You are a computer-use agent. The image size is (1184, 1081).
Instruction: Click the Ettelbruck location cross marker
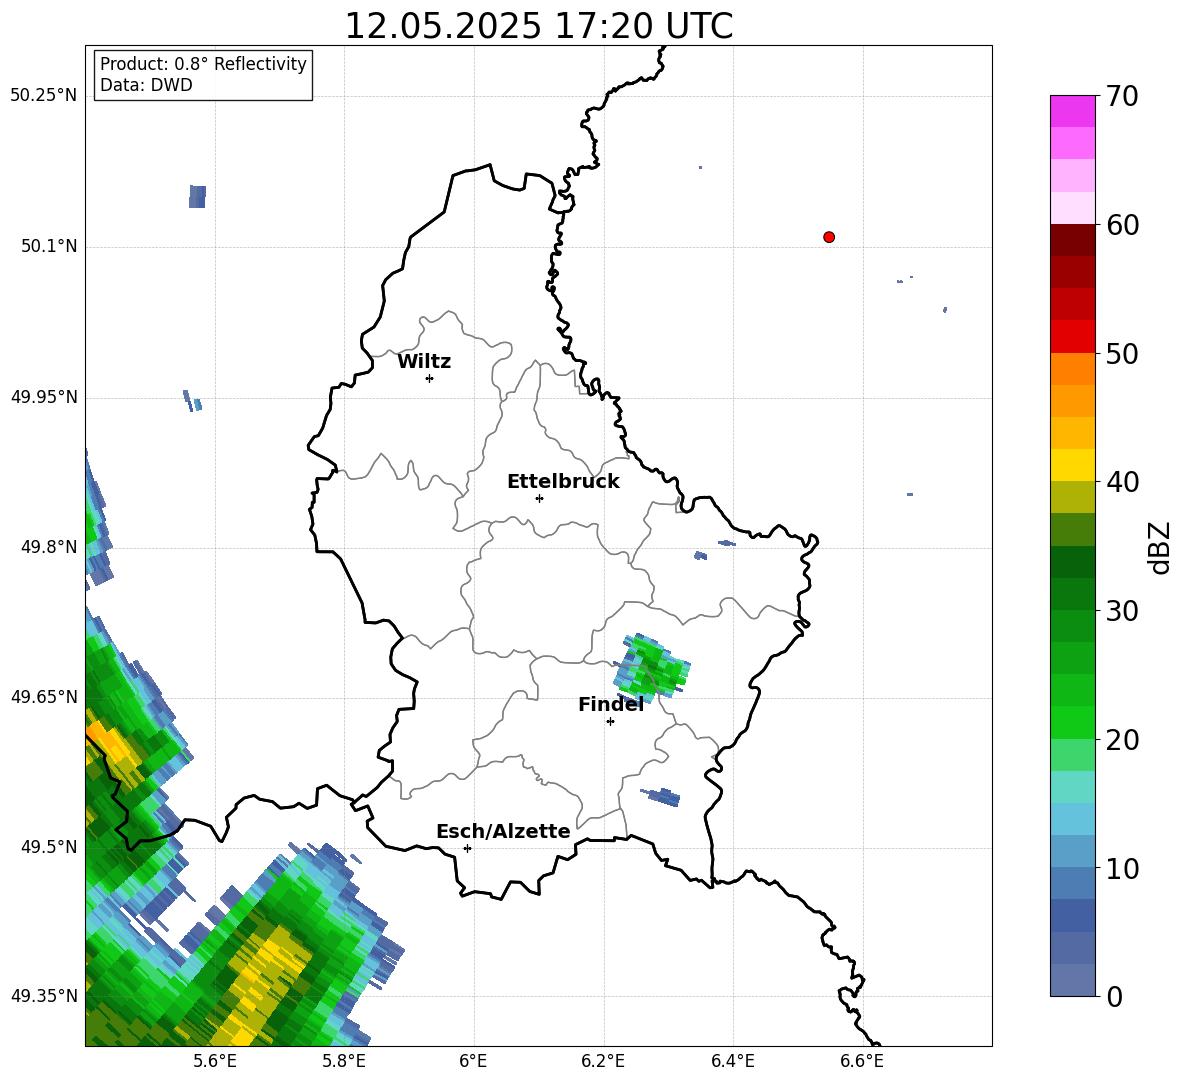click(x=539, y=498)
